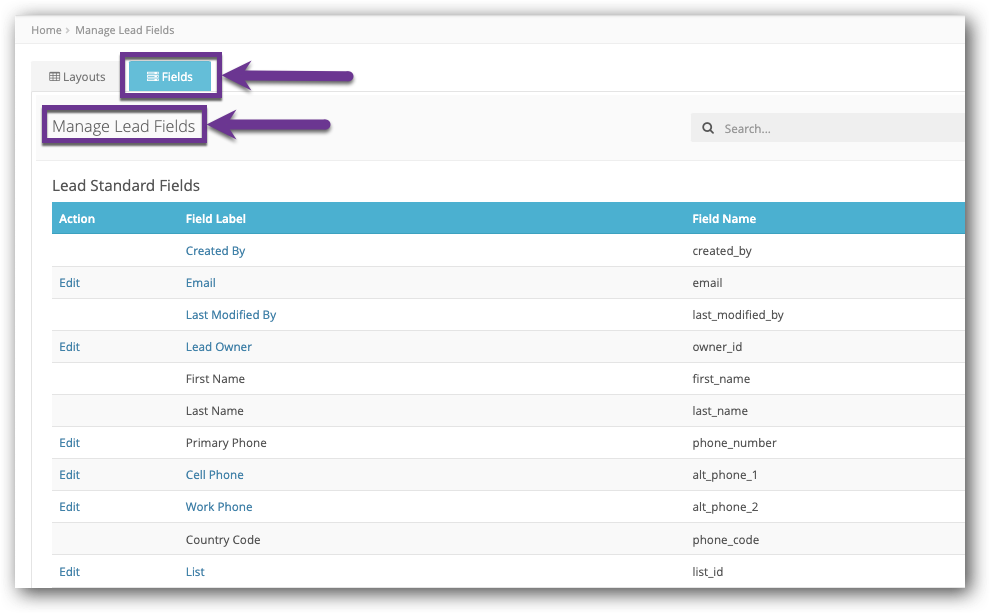
Task: Select the Country Code row
Action: tap(222, 539)
